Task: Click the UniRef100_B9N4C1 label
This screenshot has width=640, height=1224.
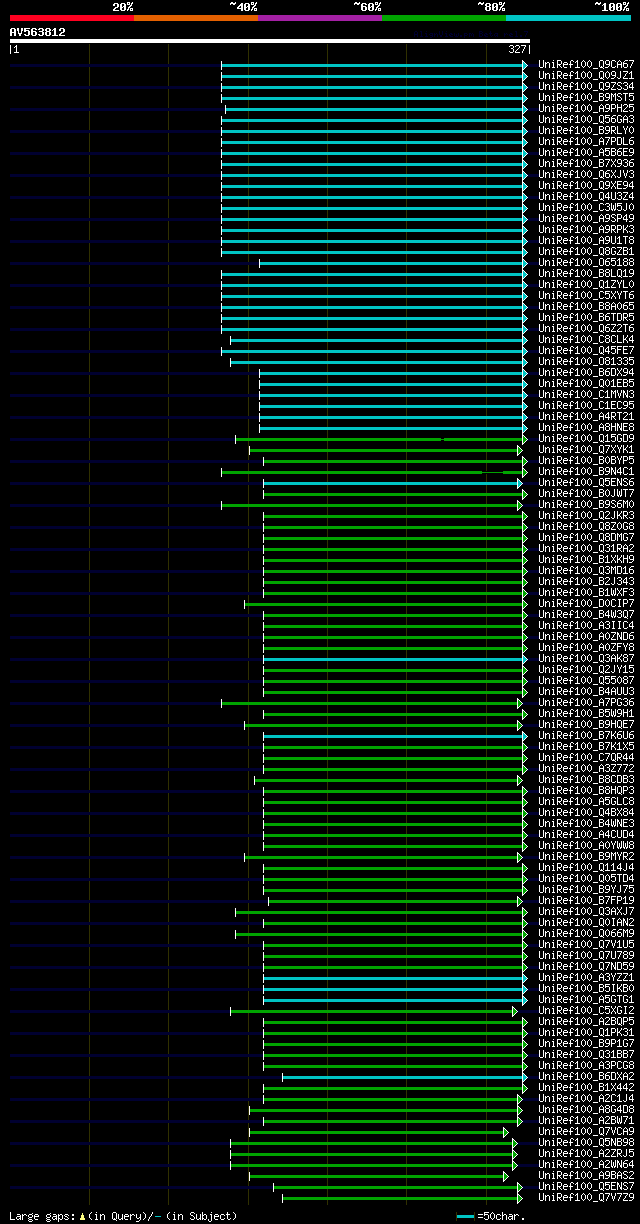Action: click(x=586, y=471)
